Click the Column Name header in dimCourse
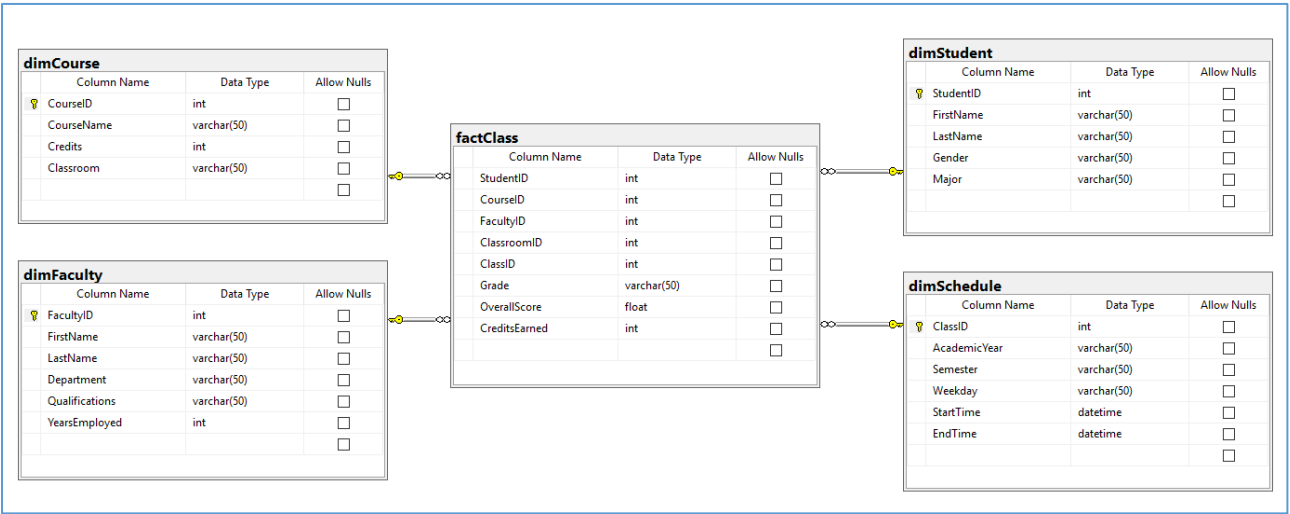 113,82
